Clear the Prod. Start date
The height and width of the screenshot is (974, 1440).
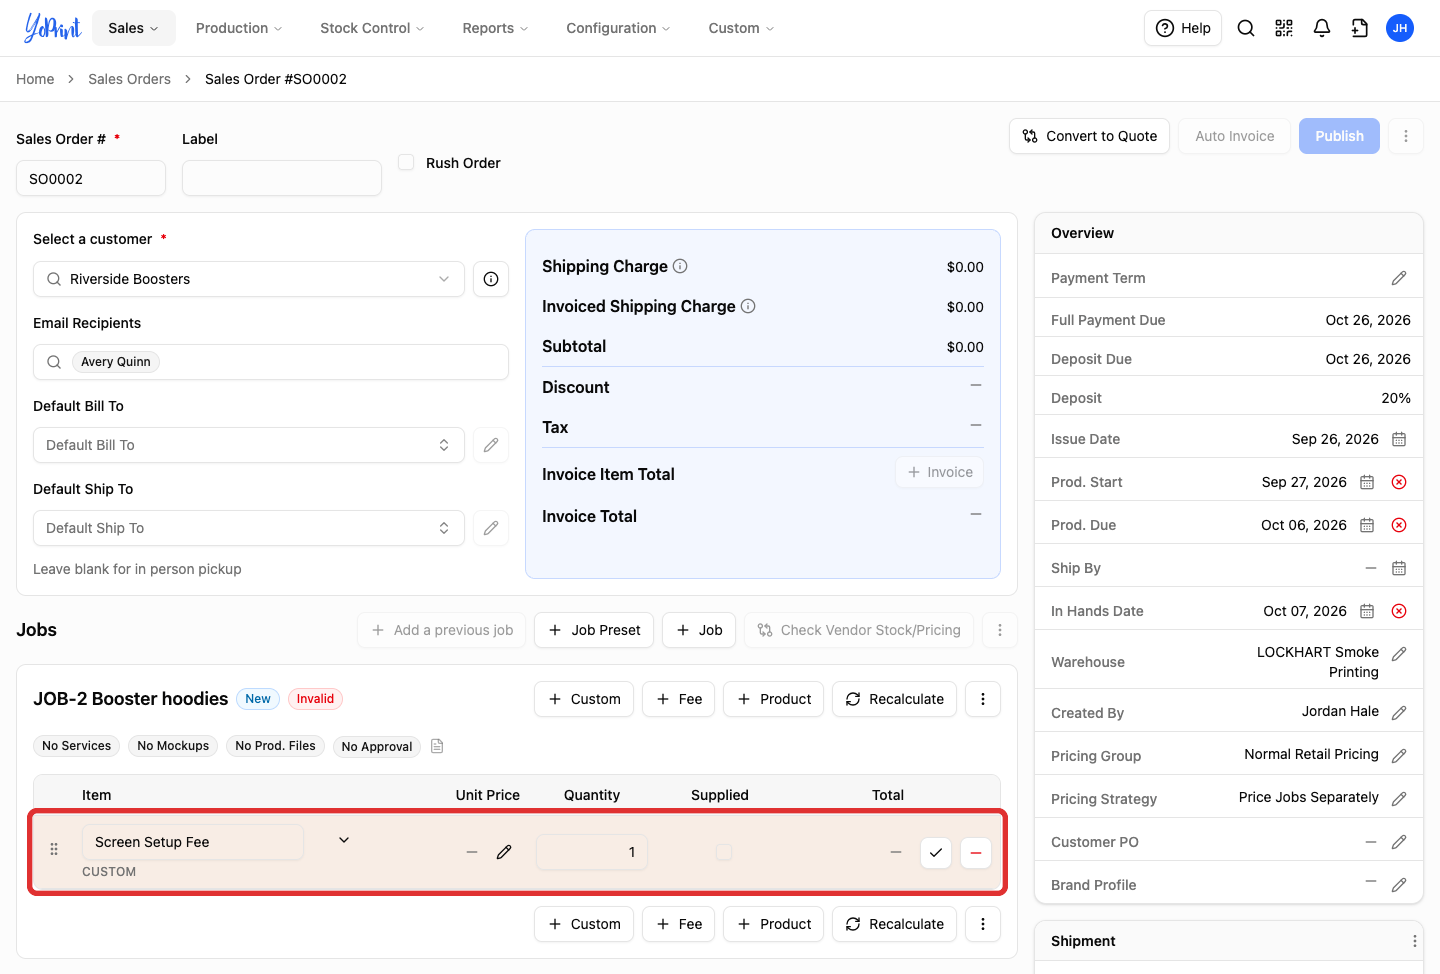pyautogui.click(x=1399, y=482)
